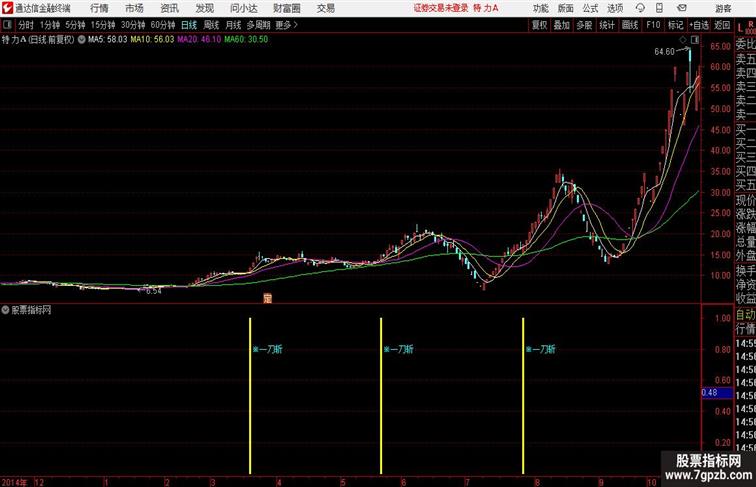Image resolution: width=756 pixels, height=487 pixels.
Task: Expand the 更多 periods list
Action: coord(286,25)
